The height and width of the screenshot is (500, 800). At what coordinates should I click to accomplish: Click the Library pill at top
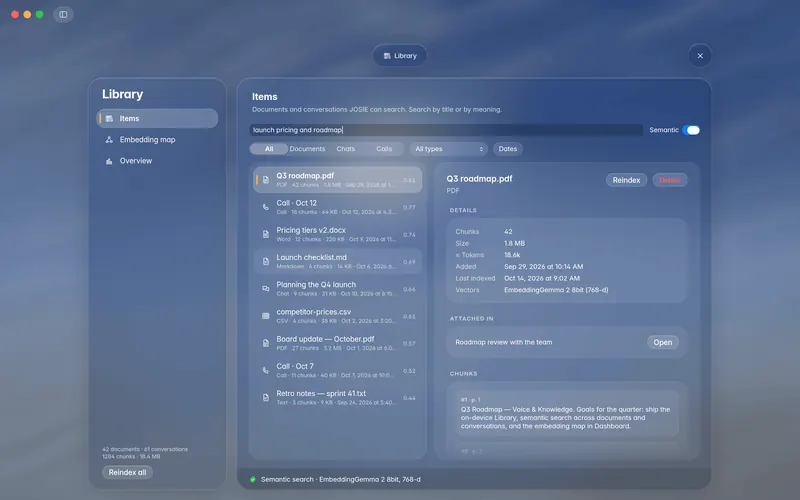point(400,56)
